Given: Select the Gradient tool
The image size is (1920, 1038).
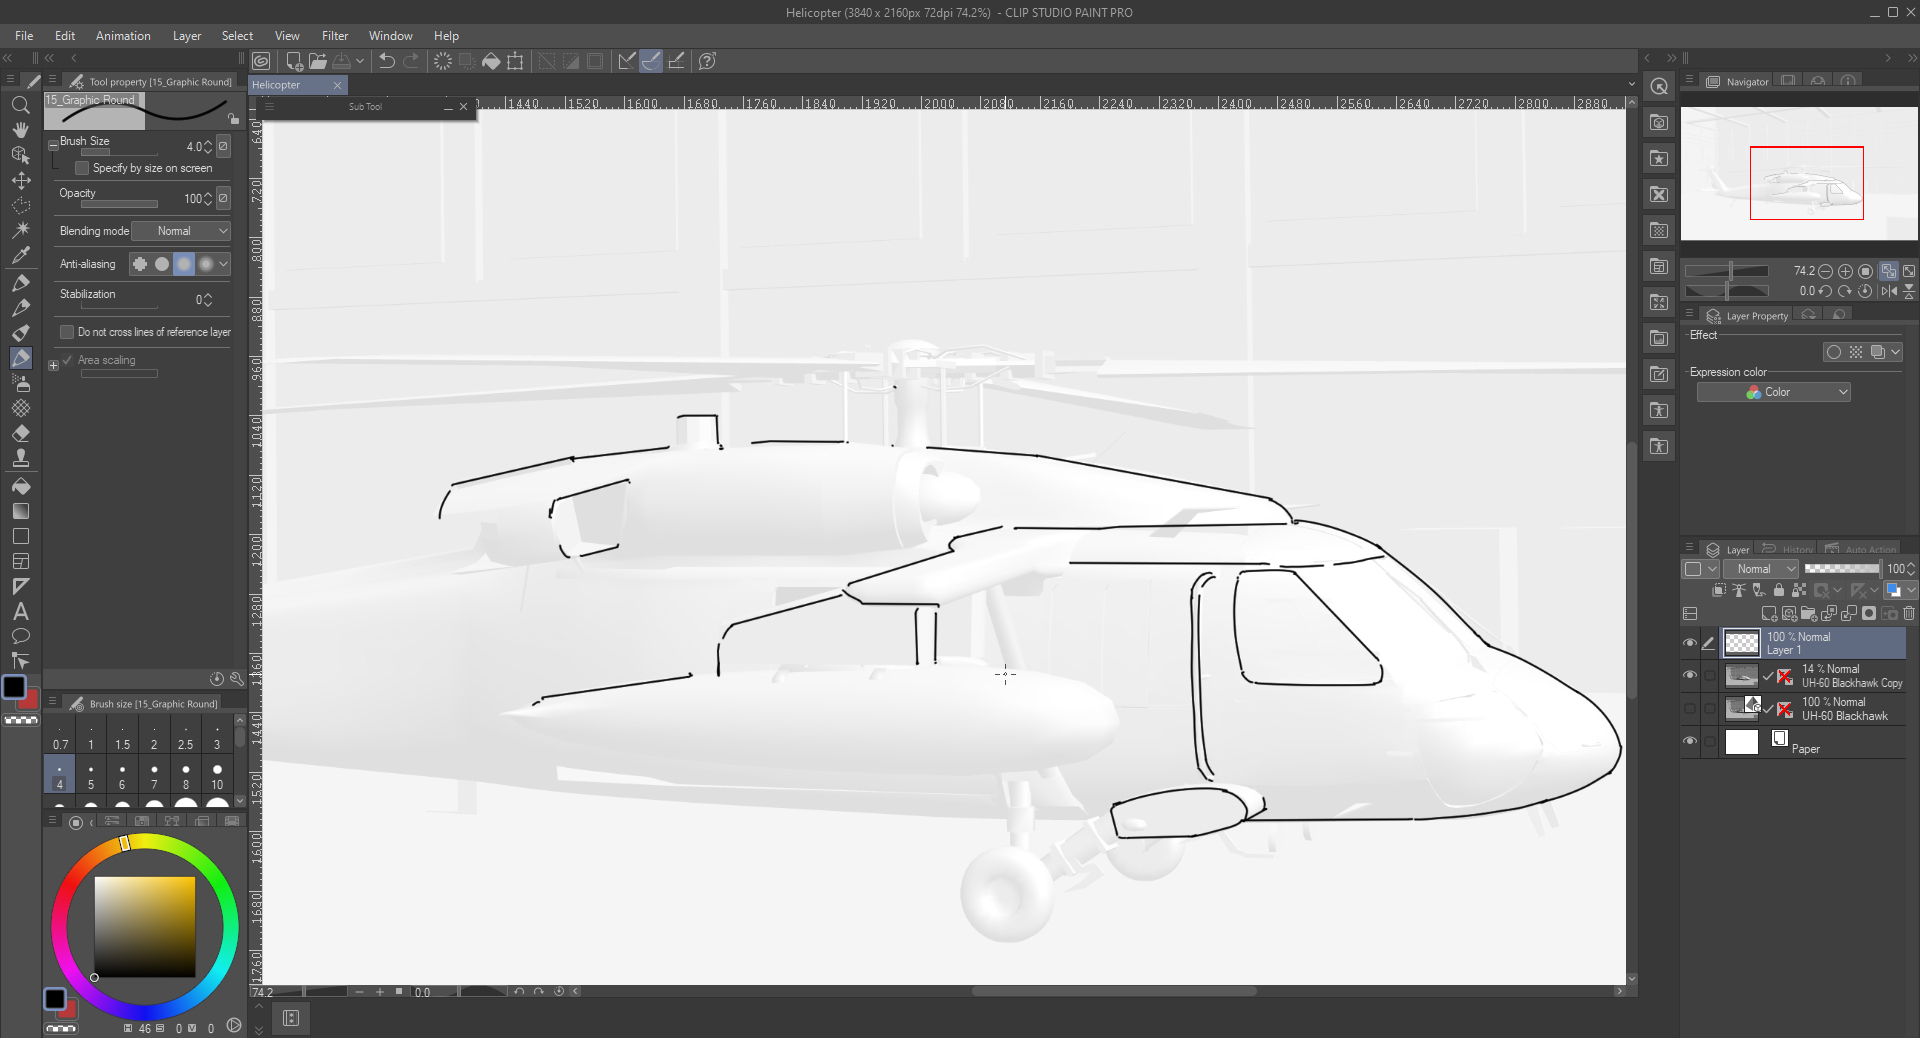Looking at the screenshot, I should coord(20,512).
